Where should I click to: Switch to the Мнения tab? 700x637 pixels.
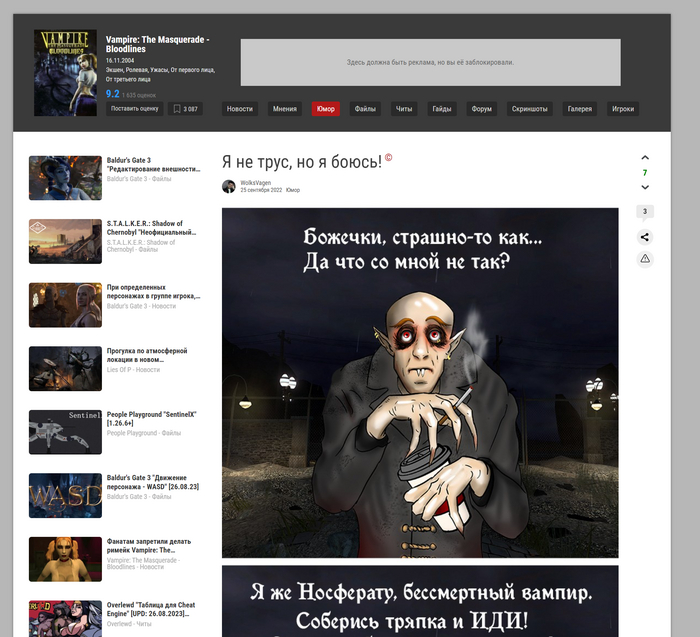point(285,109)
